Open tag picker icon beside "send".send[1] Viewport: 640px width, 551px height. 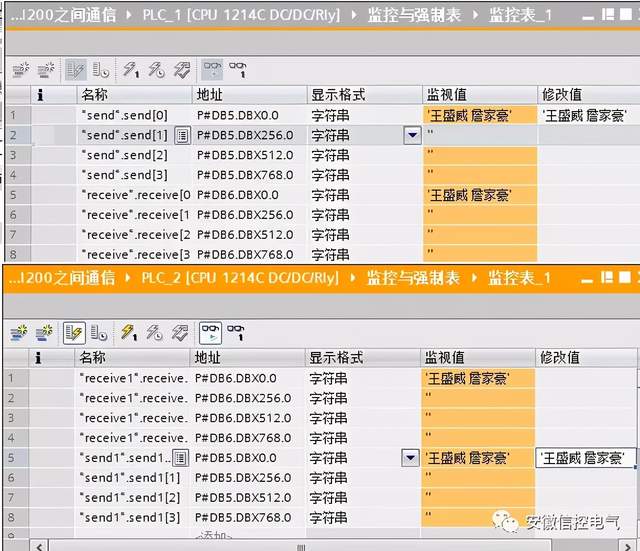click(182, 135)
